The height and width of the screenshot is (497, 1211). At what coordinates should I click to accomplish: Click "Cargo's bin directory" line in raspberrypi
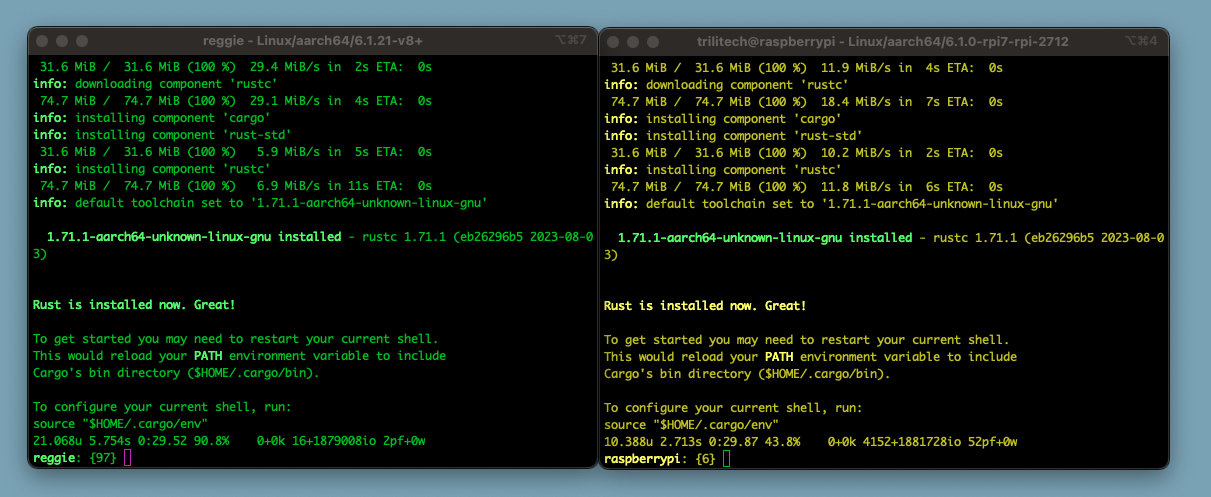click(747, 373)
